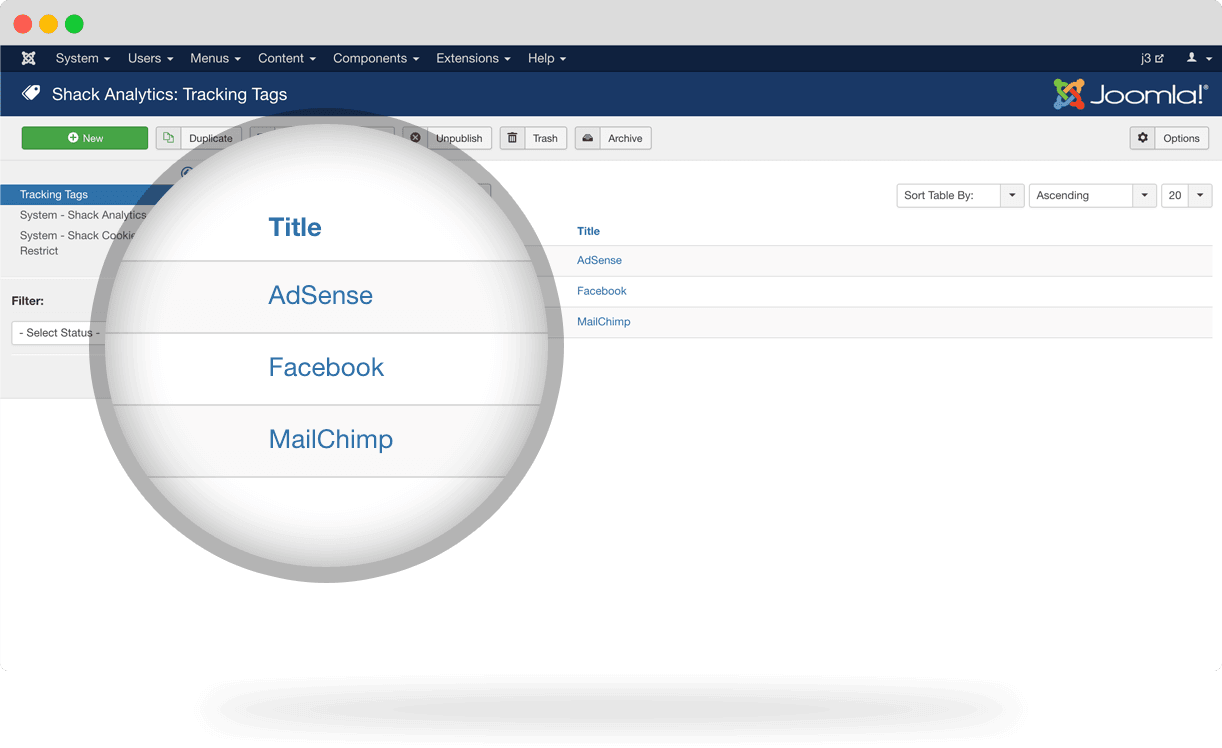This screenshot has height=748, width=1222.
Task: Open the Menus menu
Action: point(216,58)
